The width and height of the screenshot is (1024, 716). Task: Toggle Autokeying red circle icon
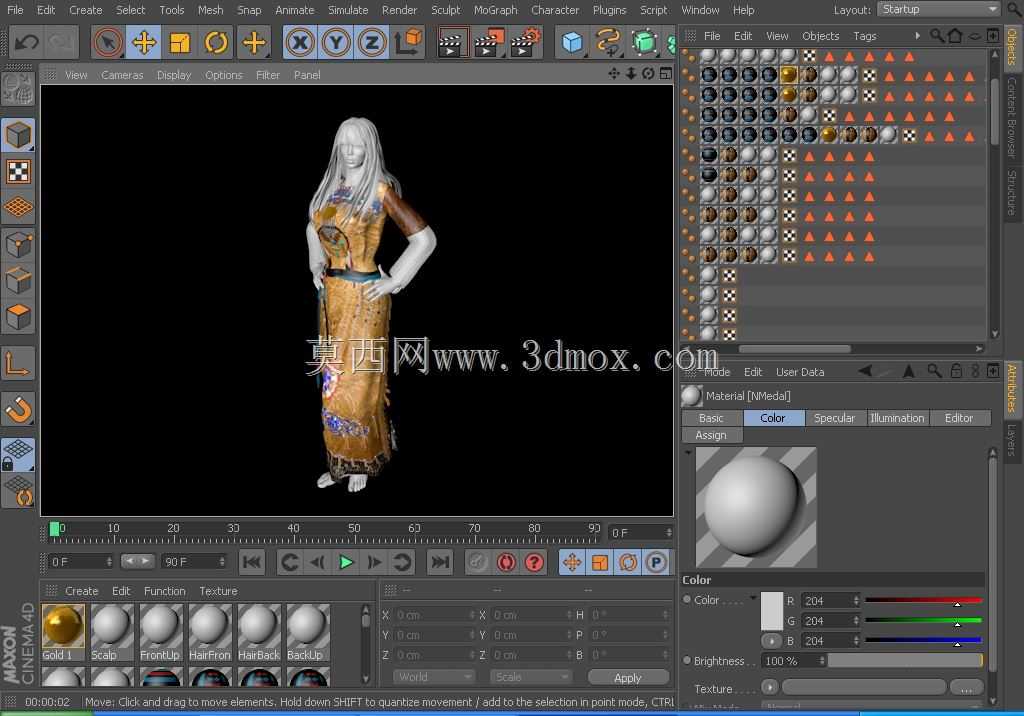506,562
